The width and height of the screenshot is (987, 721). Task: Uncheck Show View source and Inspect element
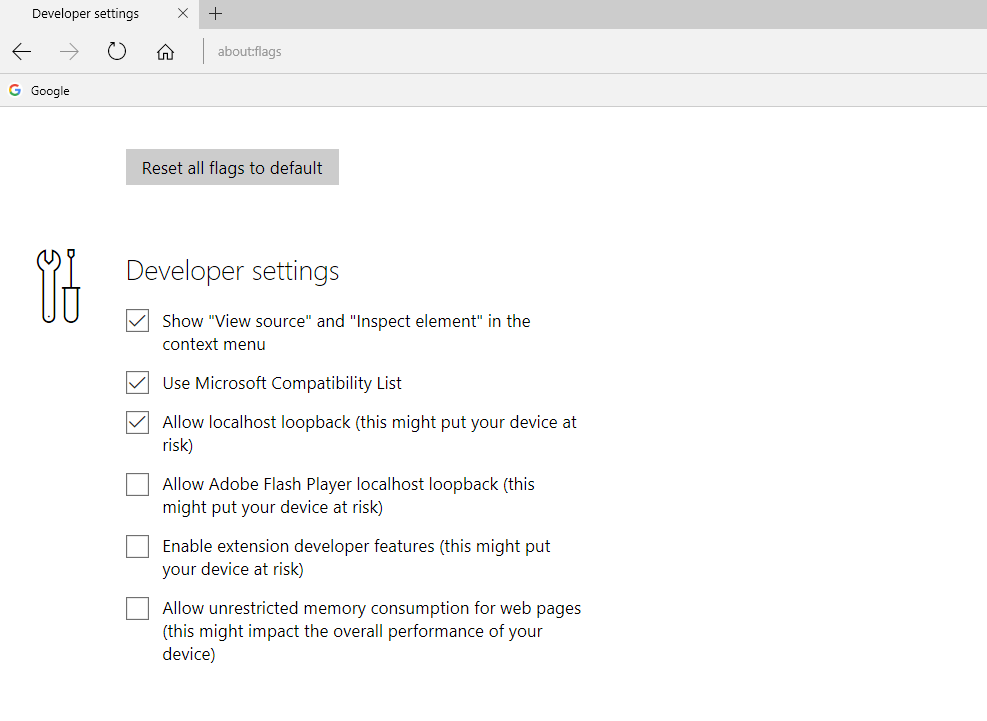pos(137,321)
